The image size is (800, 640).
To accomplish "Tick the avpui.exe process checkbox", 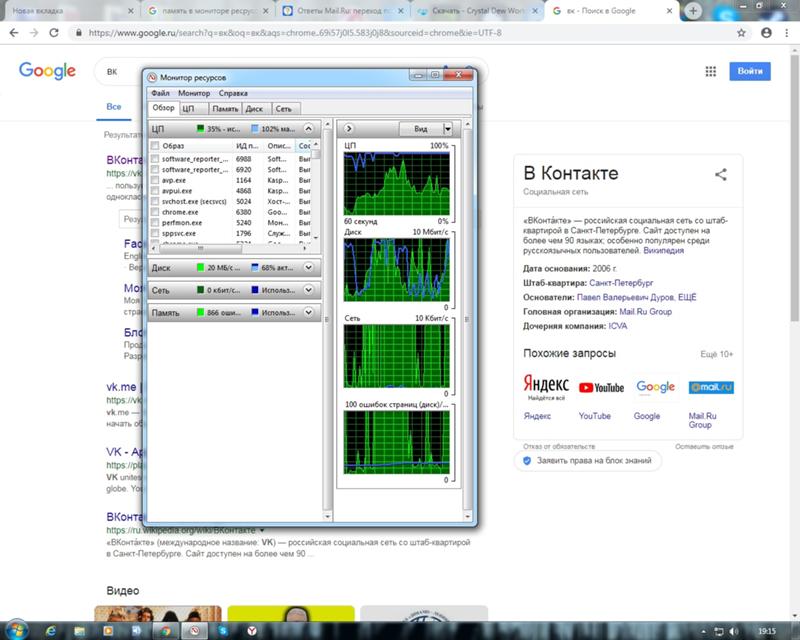I will (155, 191).
